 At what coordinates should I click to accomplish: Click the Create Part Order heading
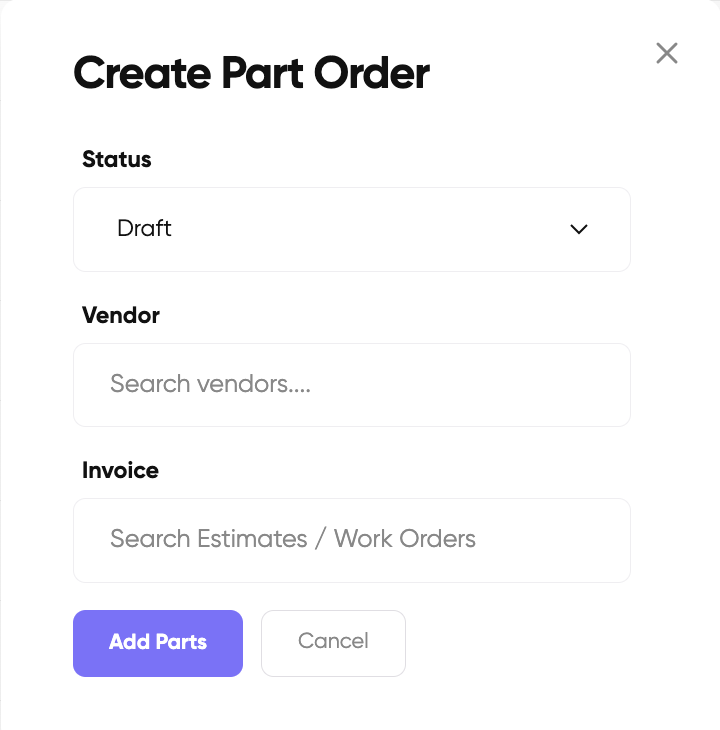click(251, 73)
